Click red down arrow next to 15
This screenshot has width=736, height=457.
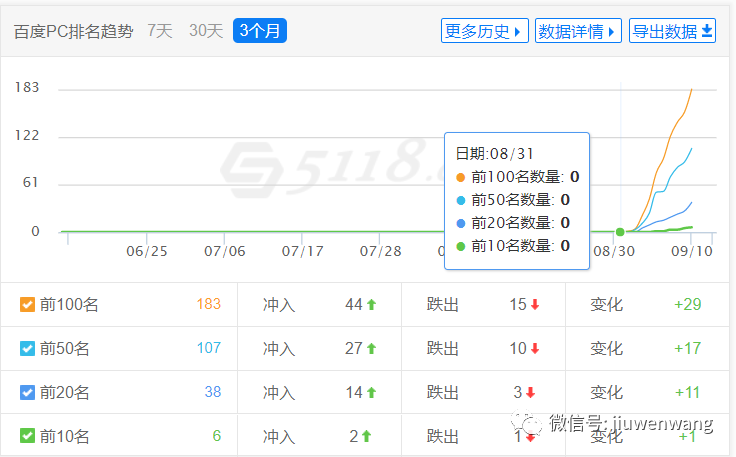[535, 305]
